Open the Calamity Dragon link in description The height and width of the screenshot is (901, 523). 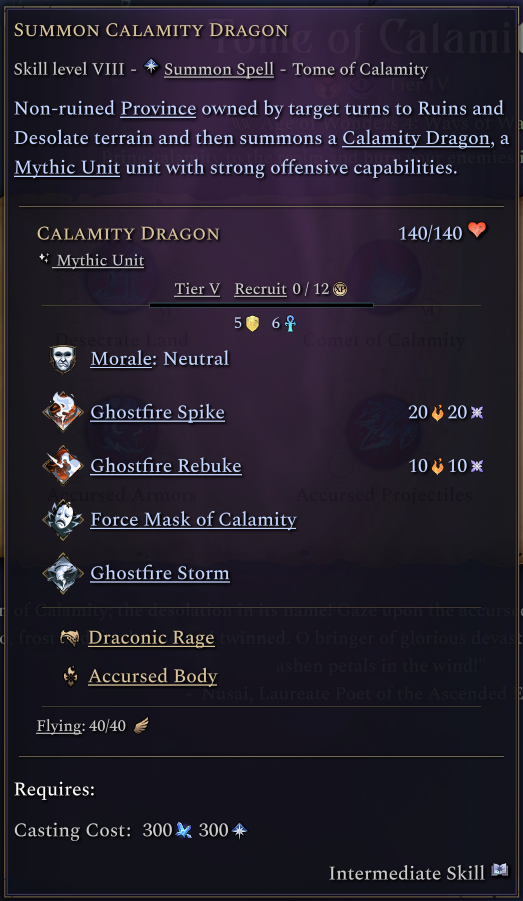[x=416, y=138]
